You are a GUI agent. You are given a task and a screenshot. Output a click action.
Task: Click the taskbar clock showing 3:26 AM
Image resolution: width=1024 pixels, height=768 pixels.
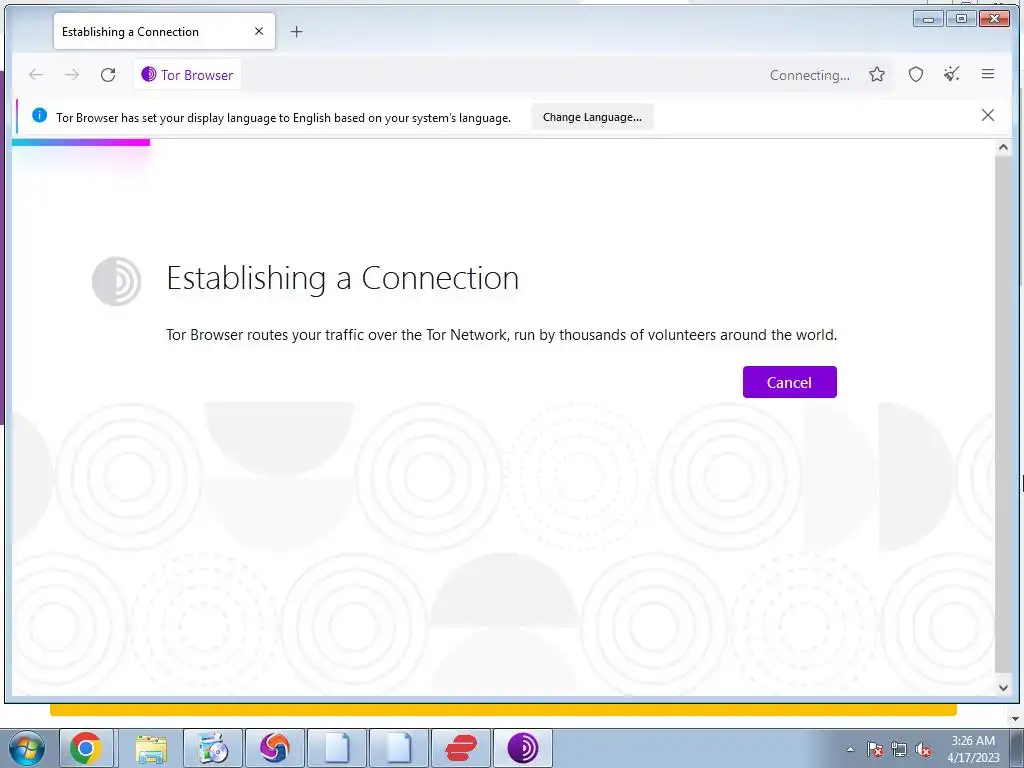pos(974,749)
